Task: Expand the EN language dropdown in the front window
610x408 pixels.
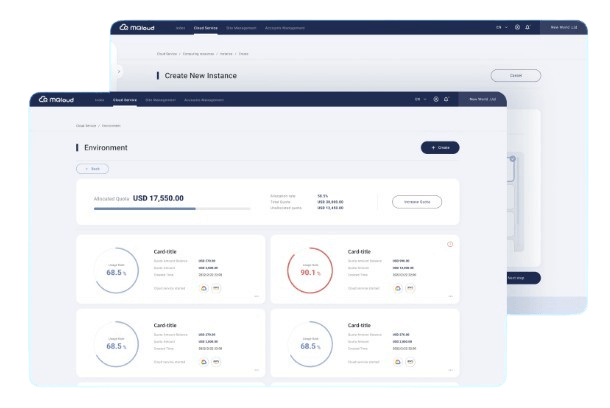Action: click(x=420, y=100)
